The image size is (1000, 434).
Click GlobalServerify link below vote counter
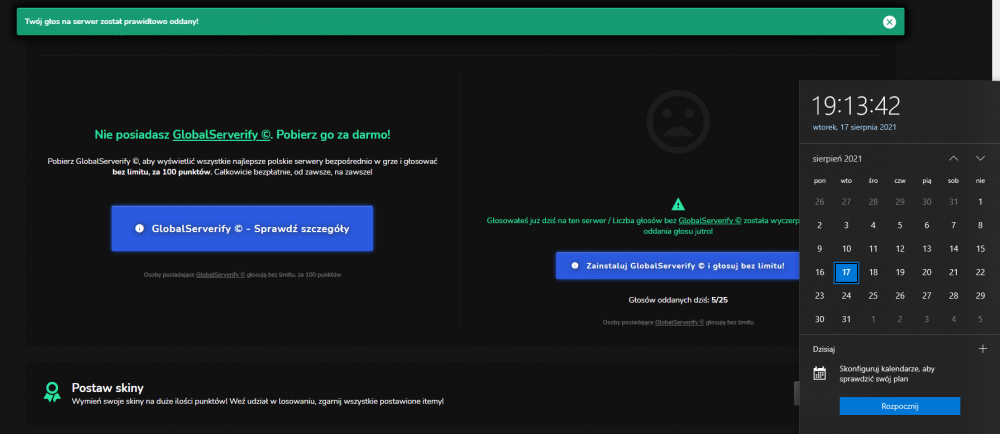tap(680, 322)
